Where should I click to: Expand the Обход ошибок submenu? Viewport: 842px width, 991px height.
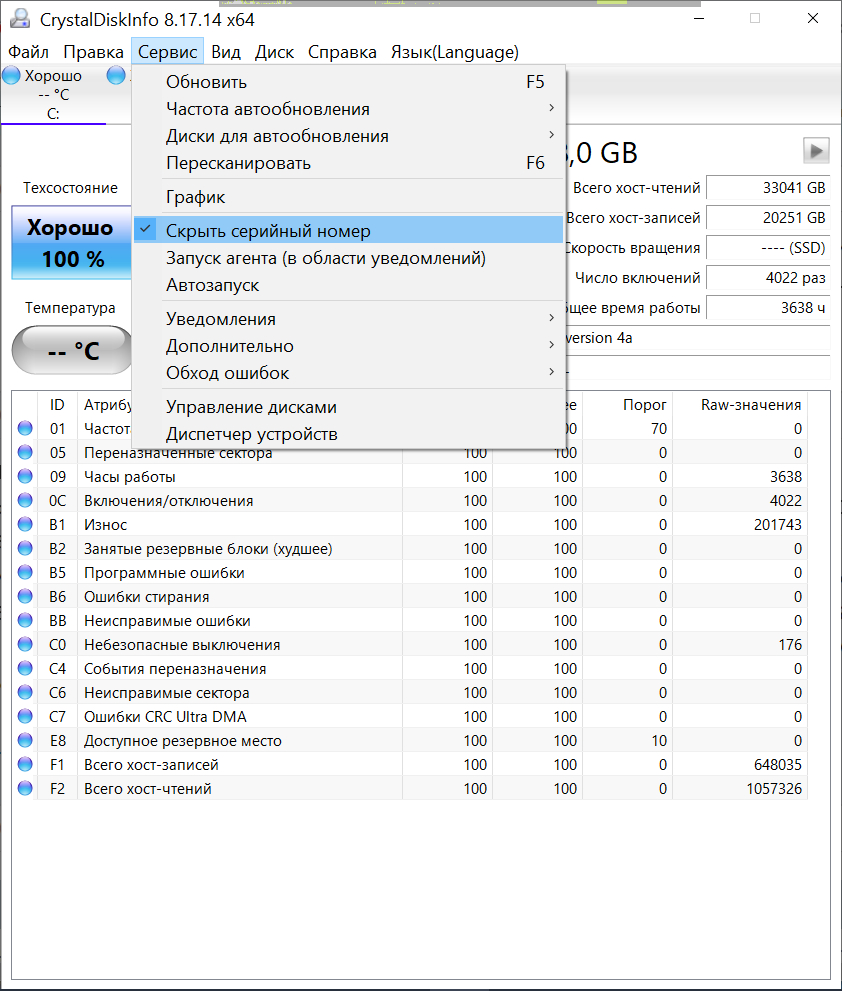click(x=348, y=373)
